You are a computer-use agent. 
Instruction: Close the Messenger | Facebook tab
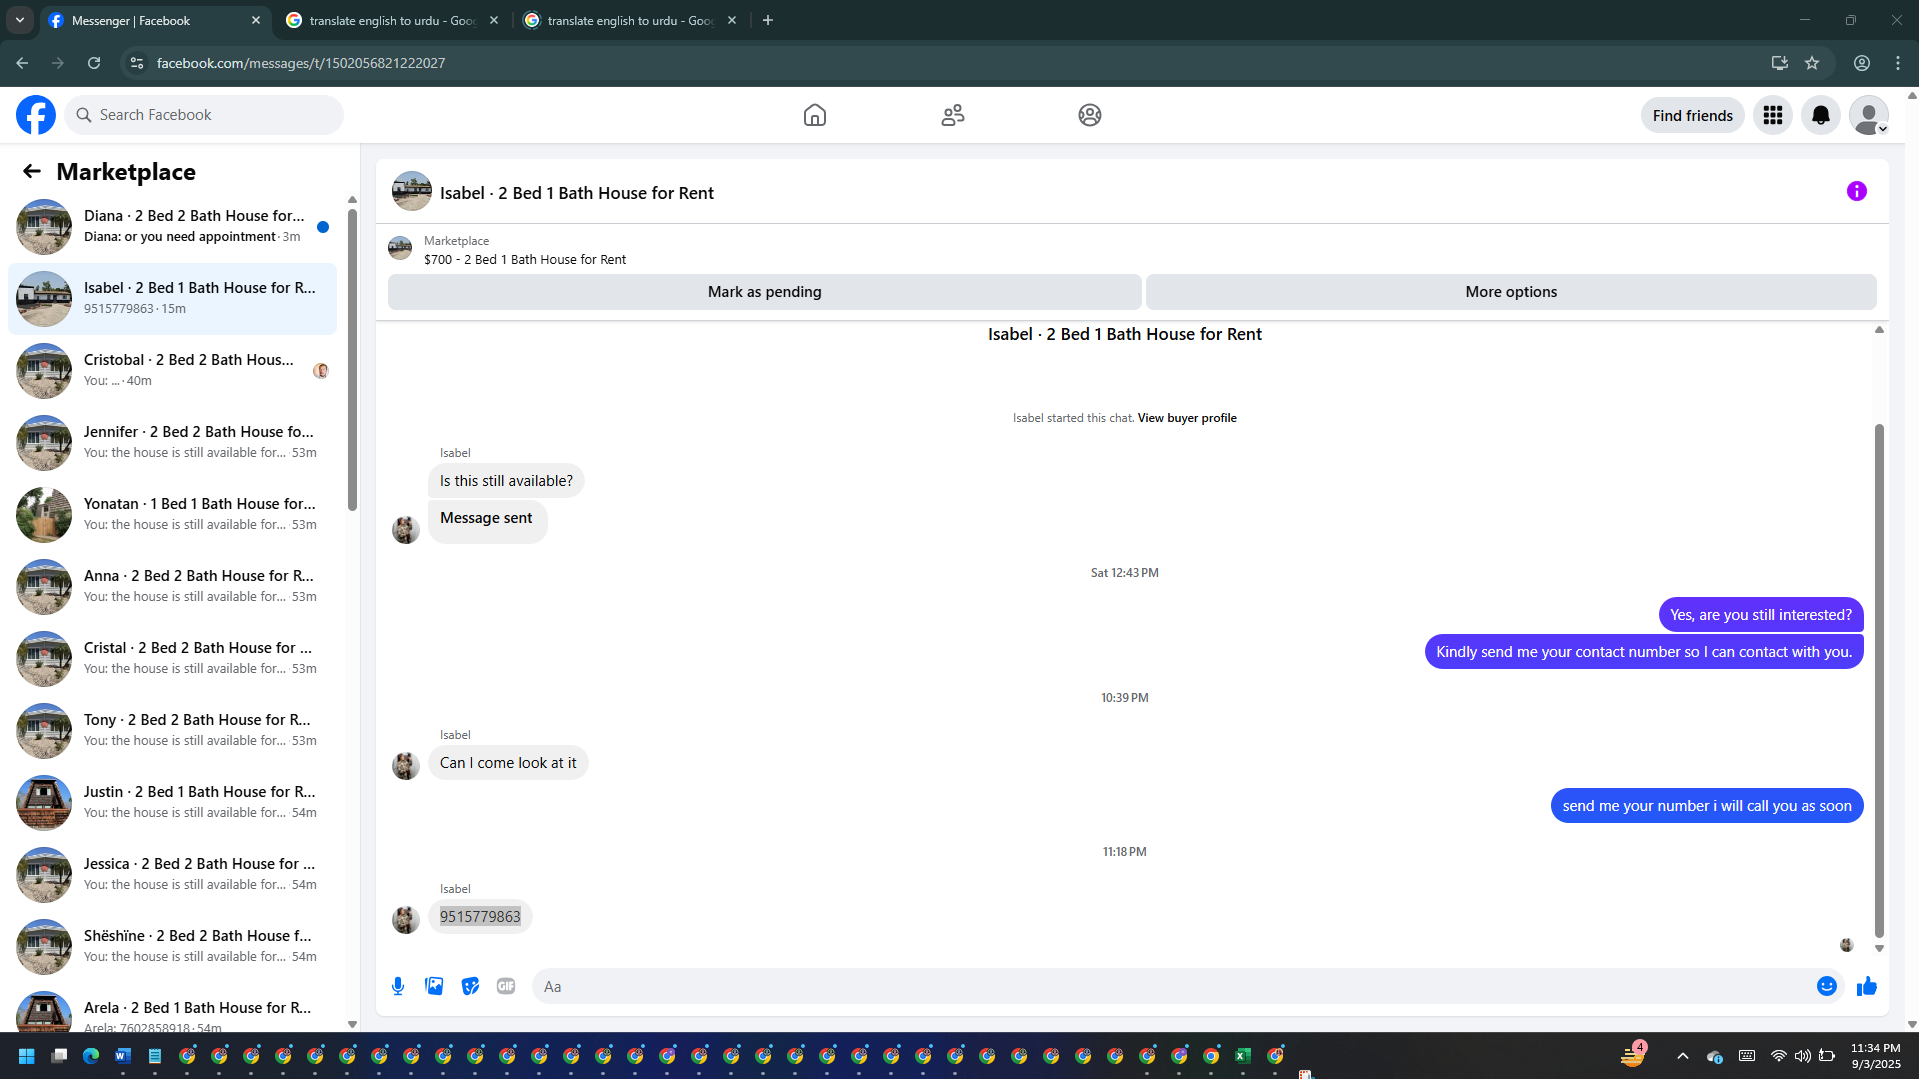coord(256,20)
